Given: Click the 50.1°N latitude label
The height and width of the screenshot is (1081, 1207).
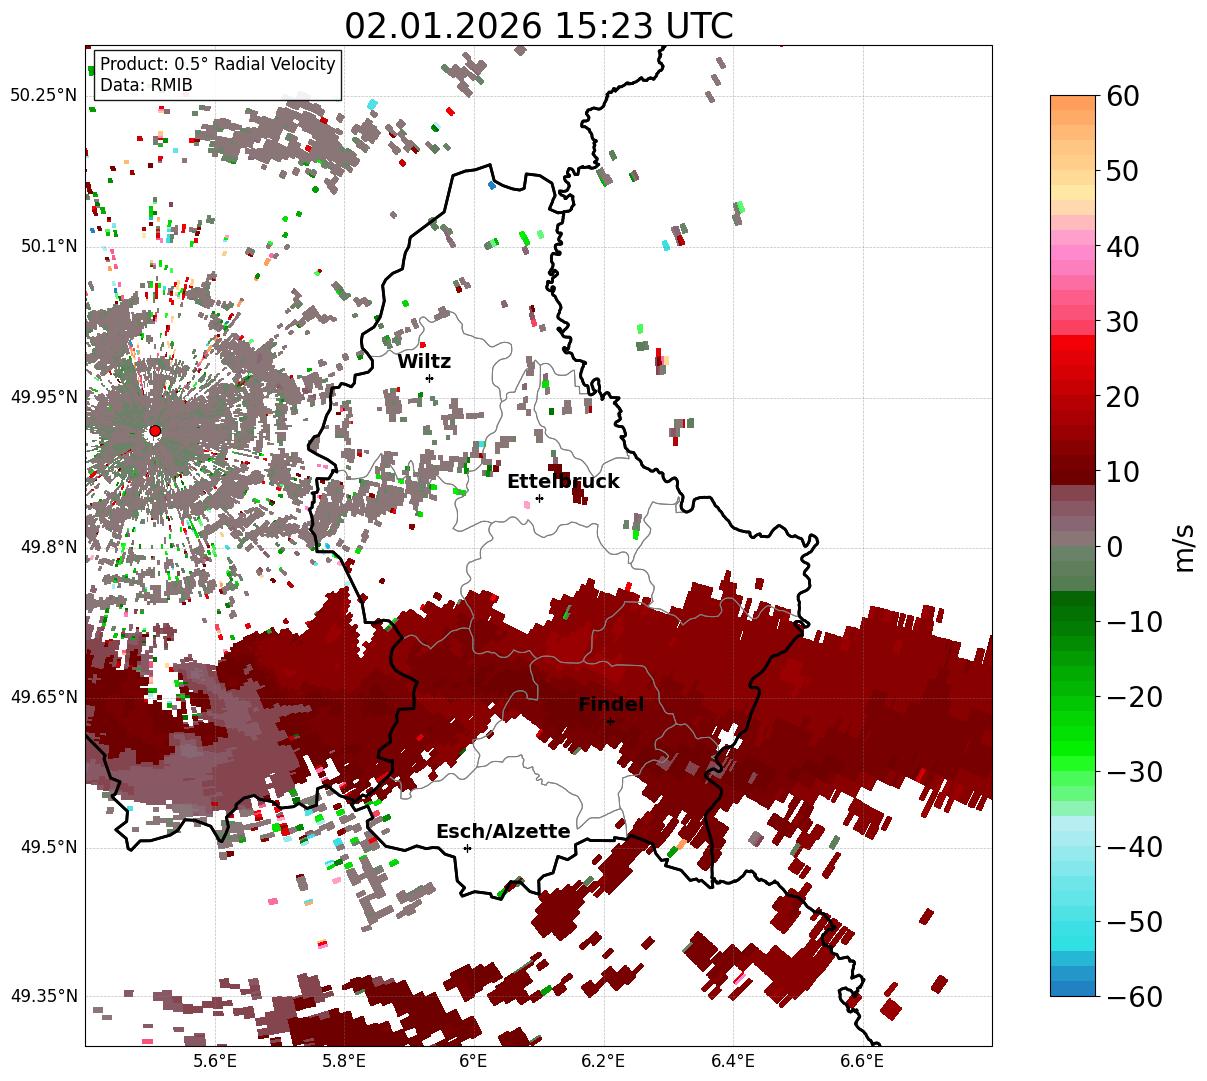Looking at the screenshot, I should click(48, 246).
